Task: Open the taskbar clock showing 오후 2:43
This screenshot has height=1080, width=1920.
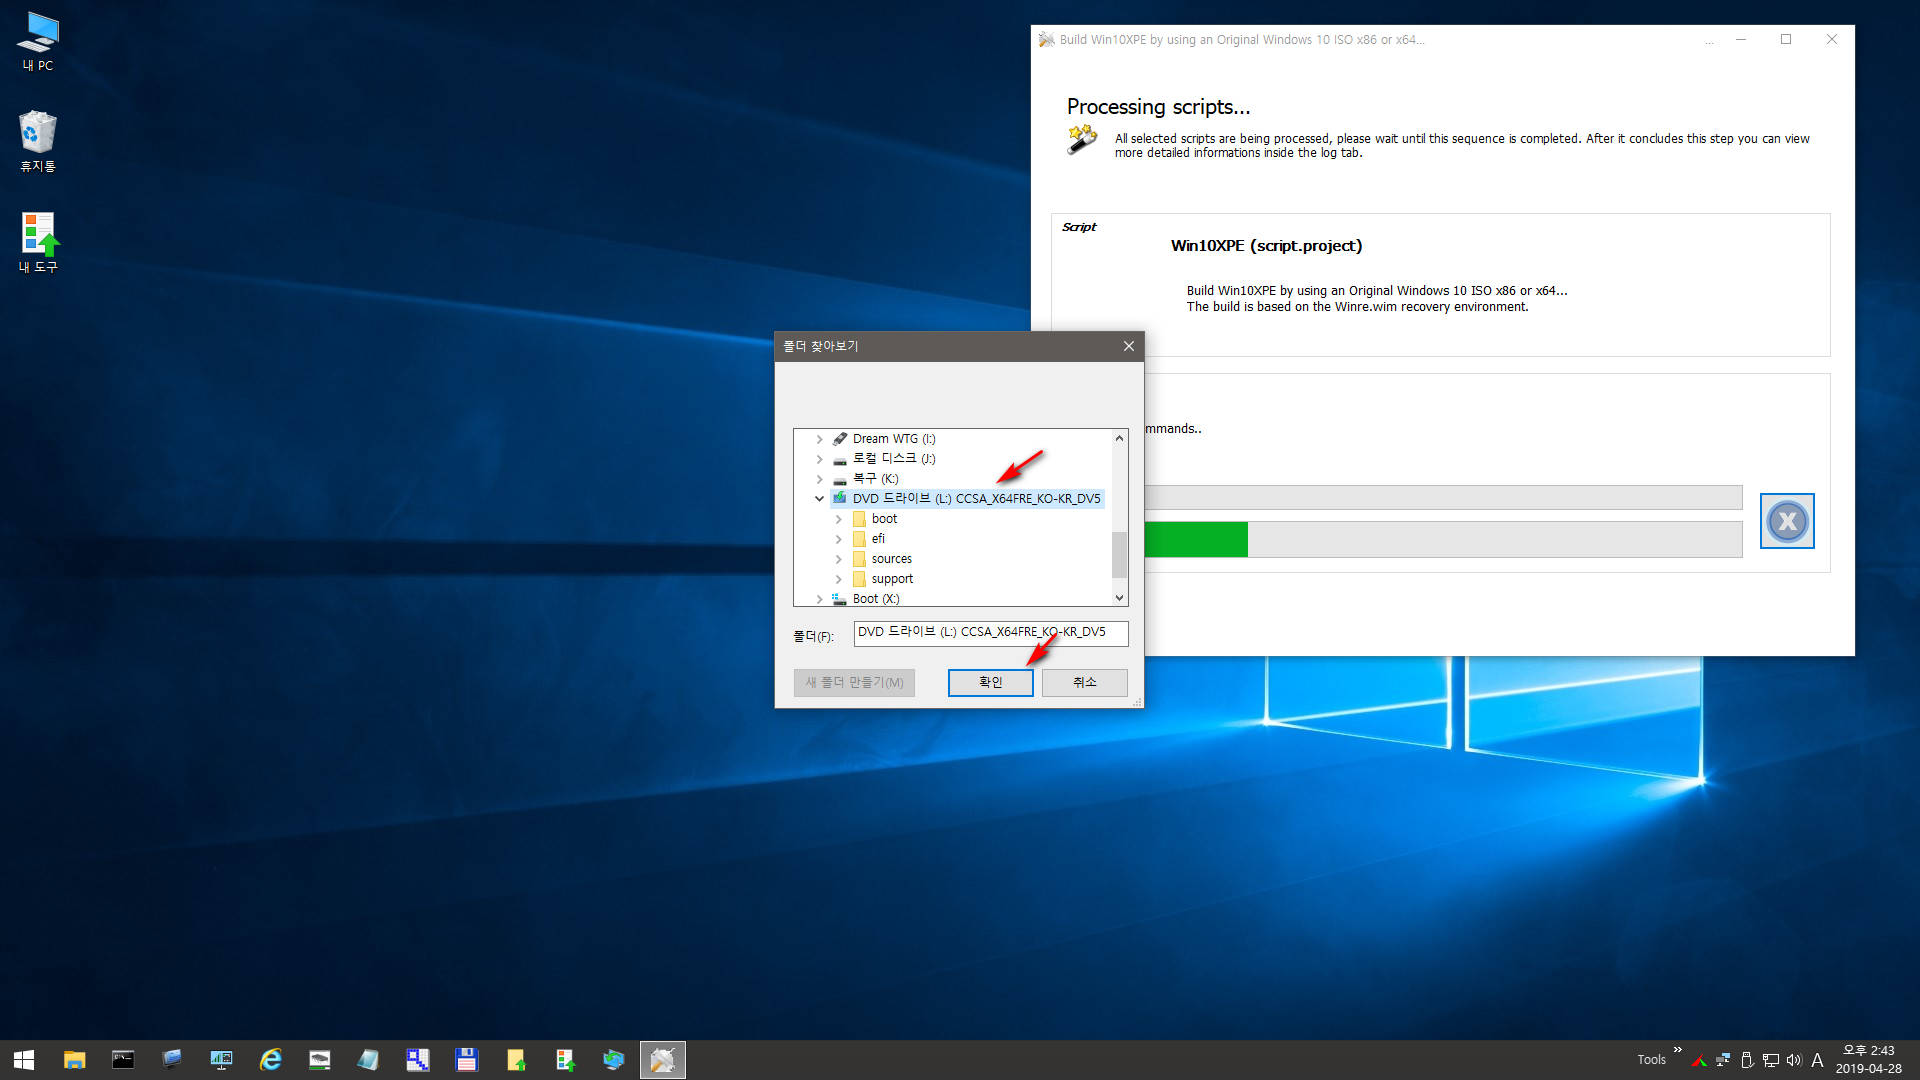Action: click(1868, 1060)
